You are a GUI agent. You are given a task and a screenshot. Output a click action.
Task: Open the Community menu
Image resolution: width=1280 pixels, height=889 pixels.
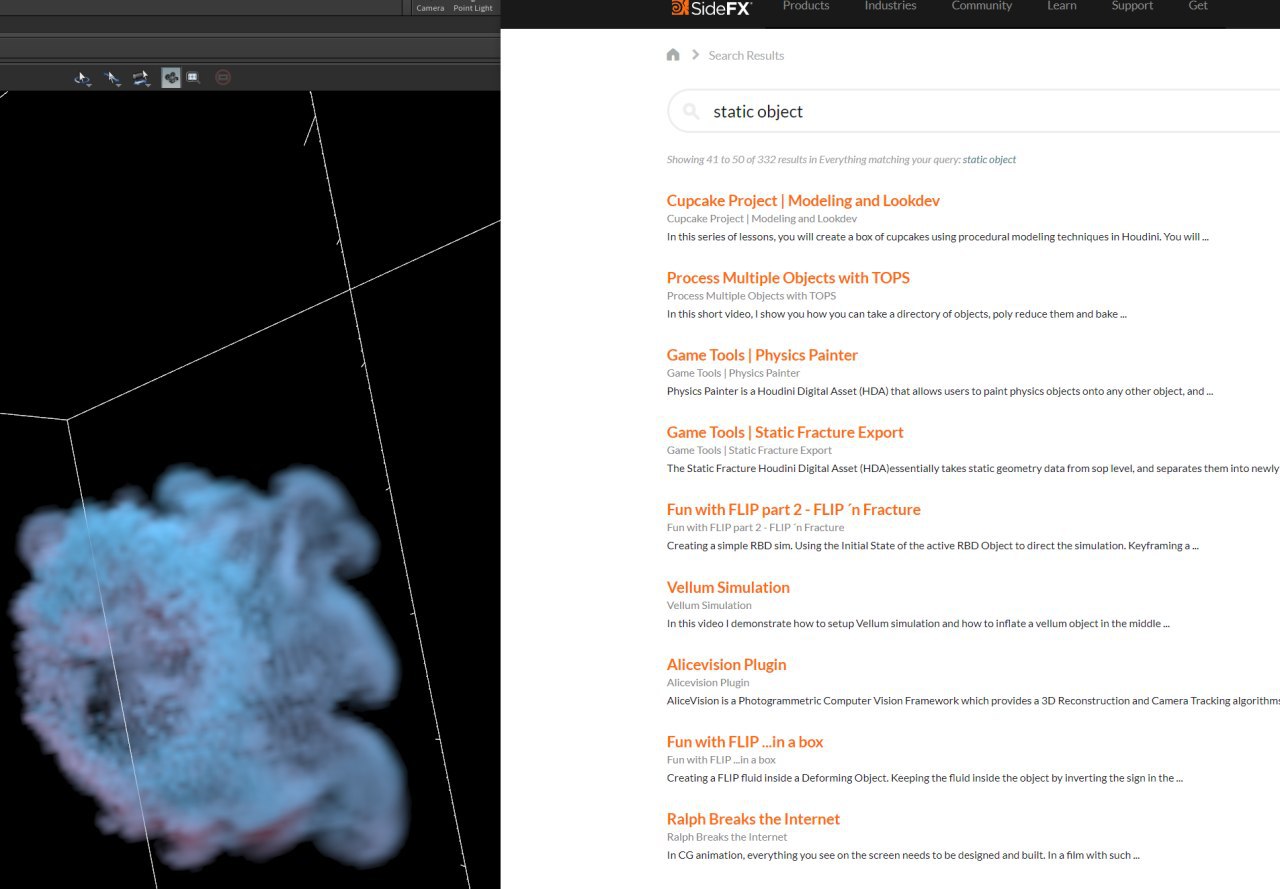[x=982, y=6]
